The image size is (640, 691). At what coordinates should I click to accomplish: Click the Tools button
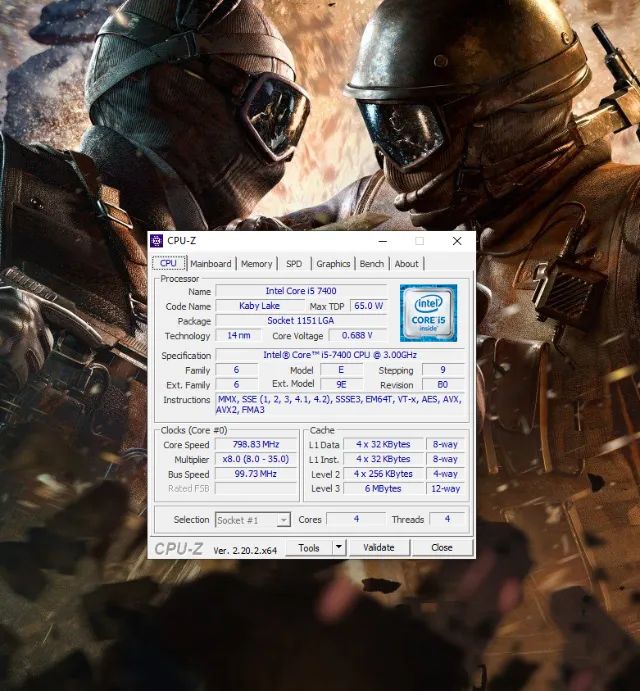click(x=309, y=547)
